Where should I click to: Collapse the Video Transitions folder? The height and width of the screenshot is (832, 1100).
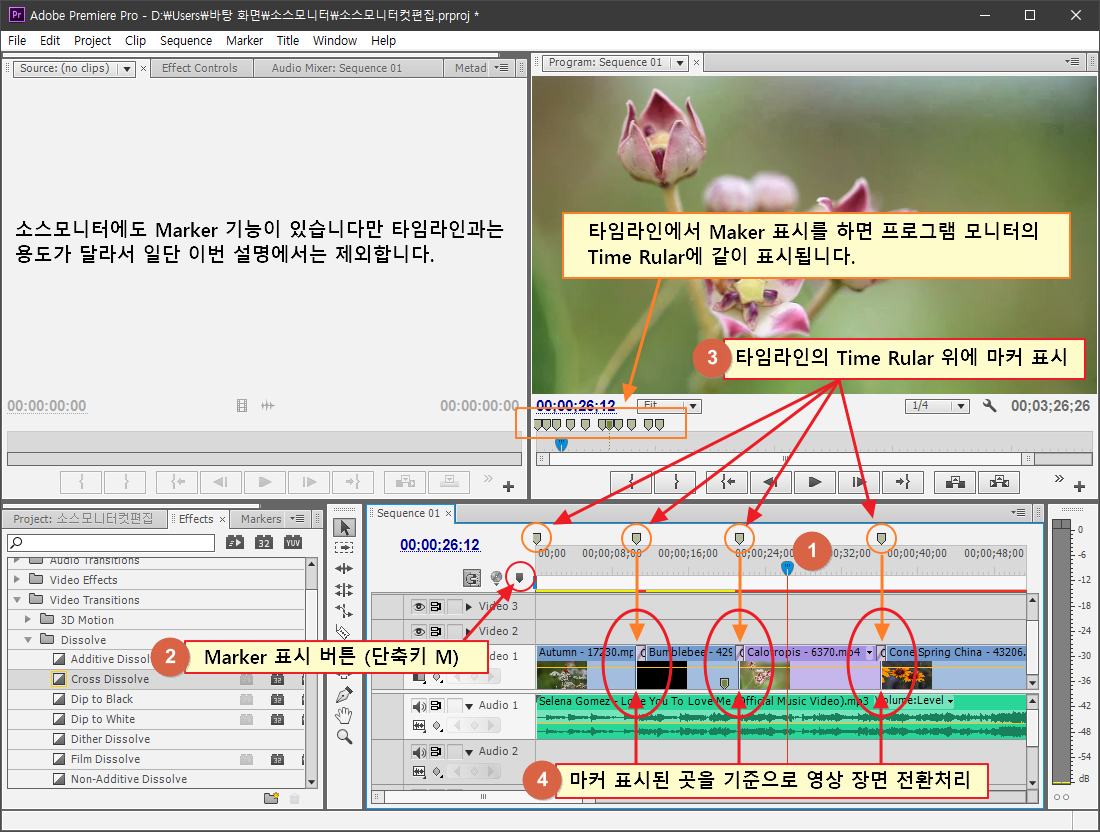point(17,600)
